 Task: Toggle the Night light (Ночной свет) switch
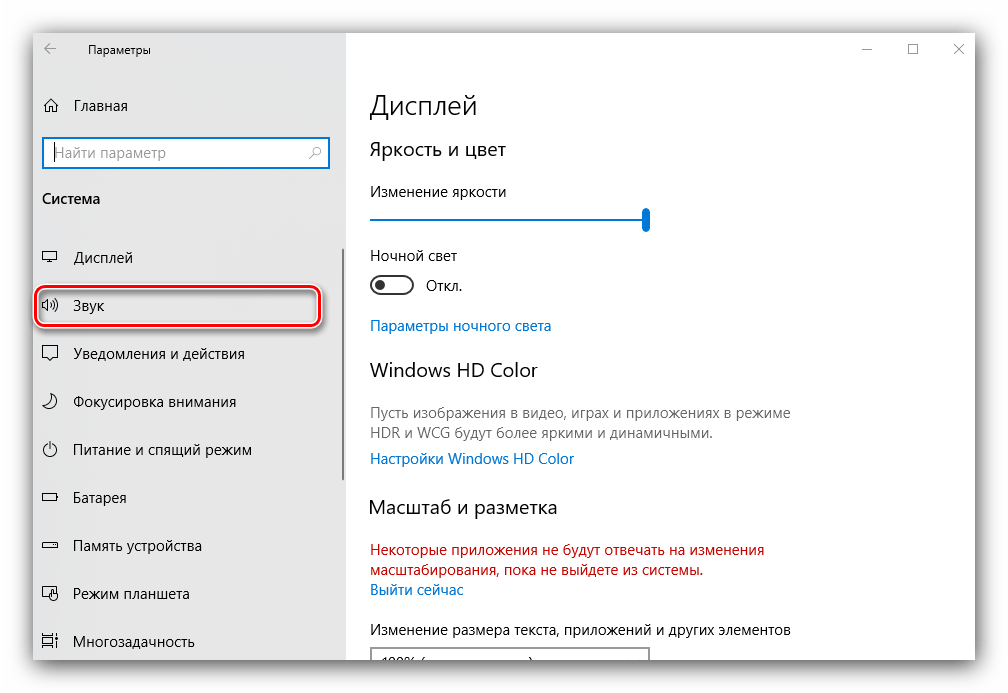391,286
